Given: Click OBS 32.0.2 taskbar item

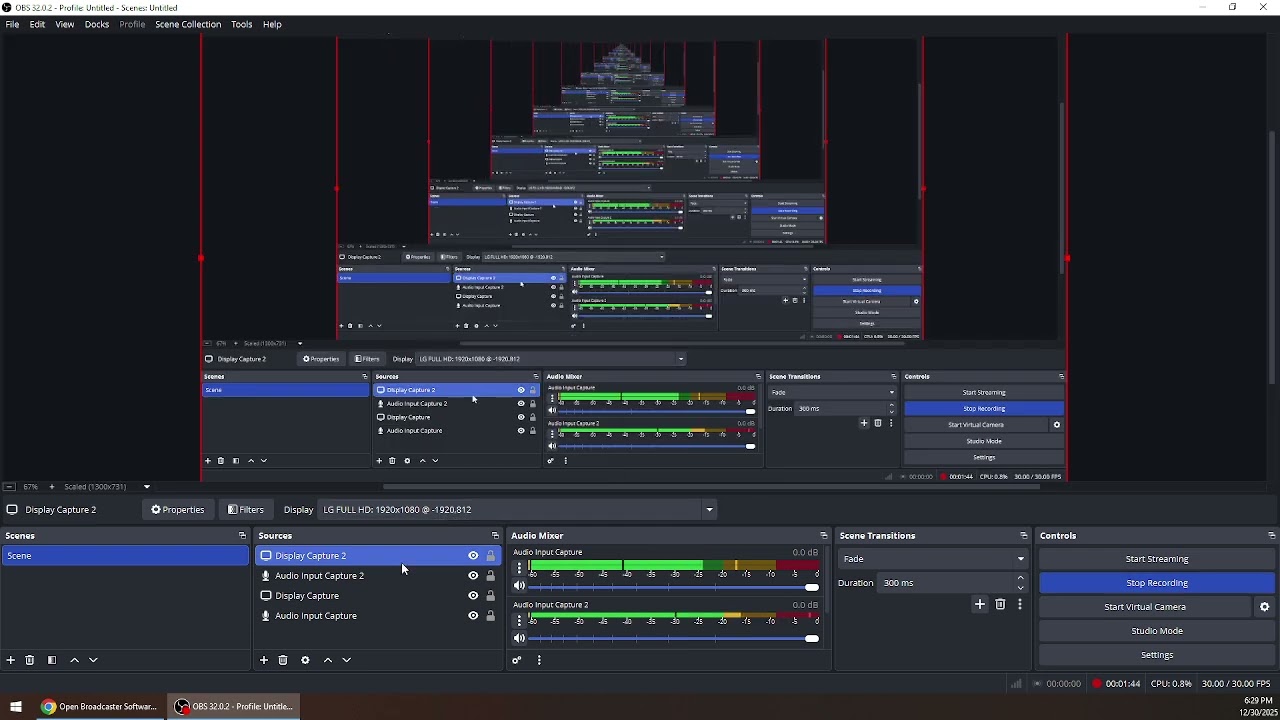Looking at the screenshot, I should tap(233, 707).
